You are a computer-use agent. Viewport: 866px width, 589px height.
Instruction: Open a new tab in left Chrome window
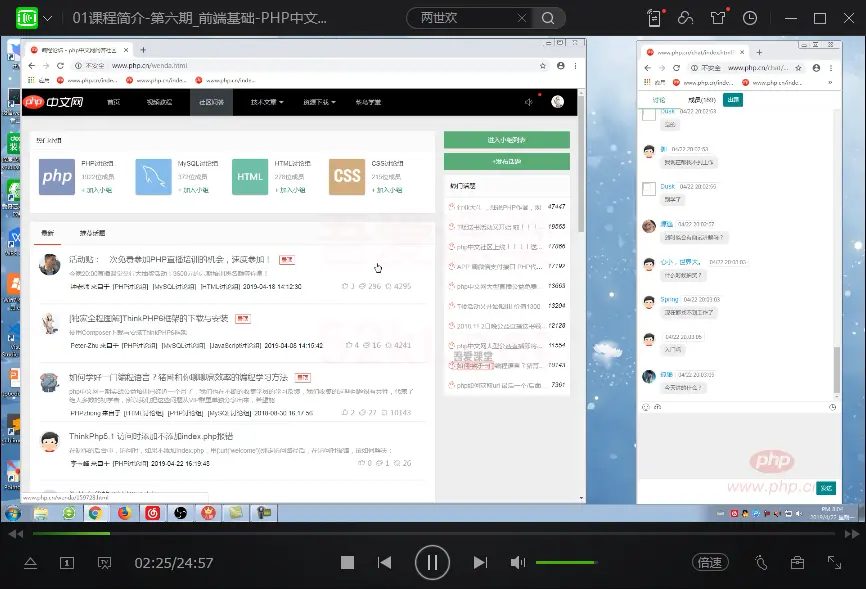(x=143, y=50)
